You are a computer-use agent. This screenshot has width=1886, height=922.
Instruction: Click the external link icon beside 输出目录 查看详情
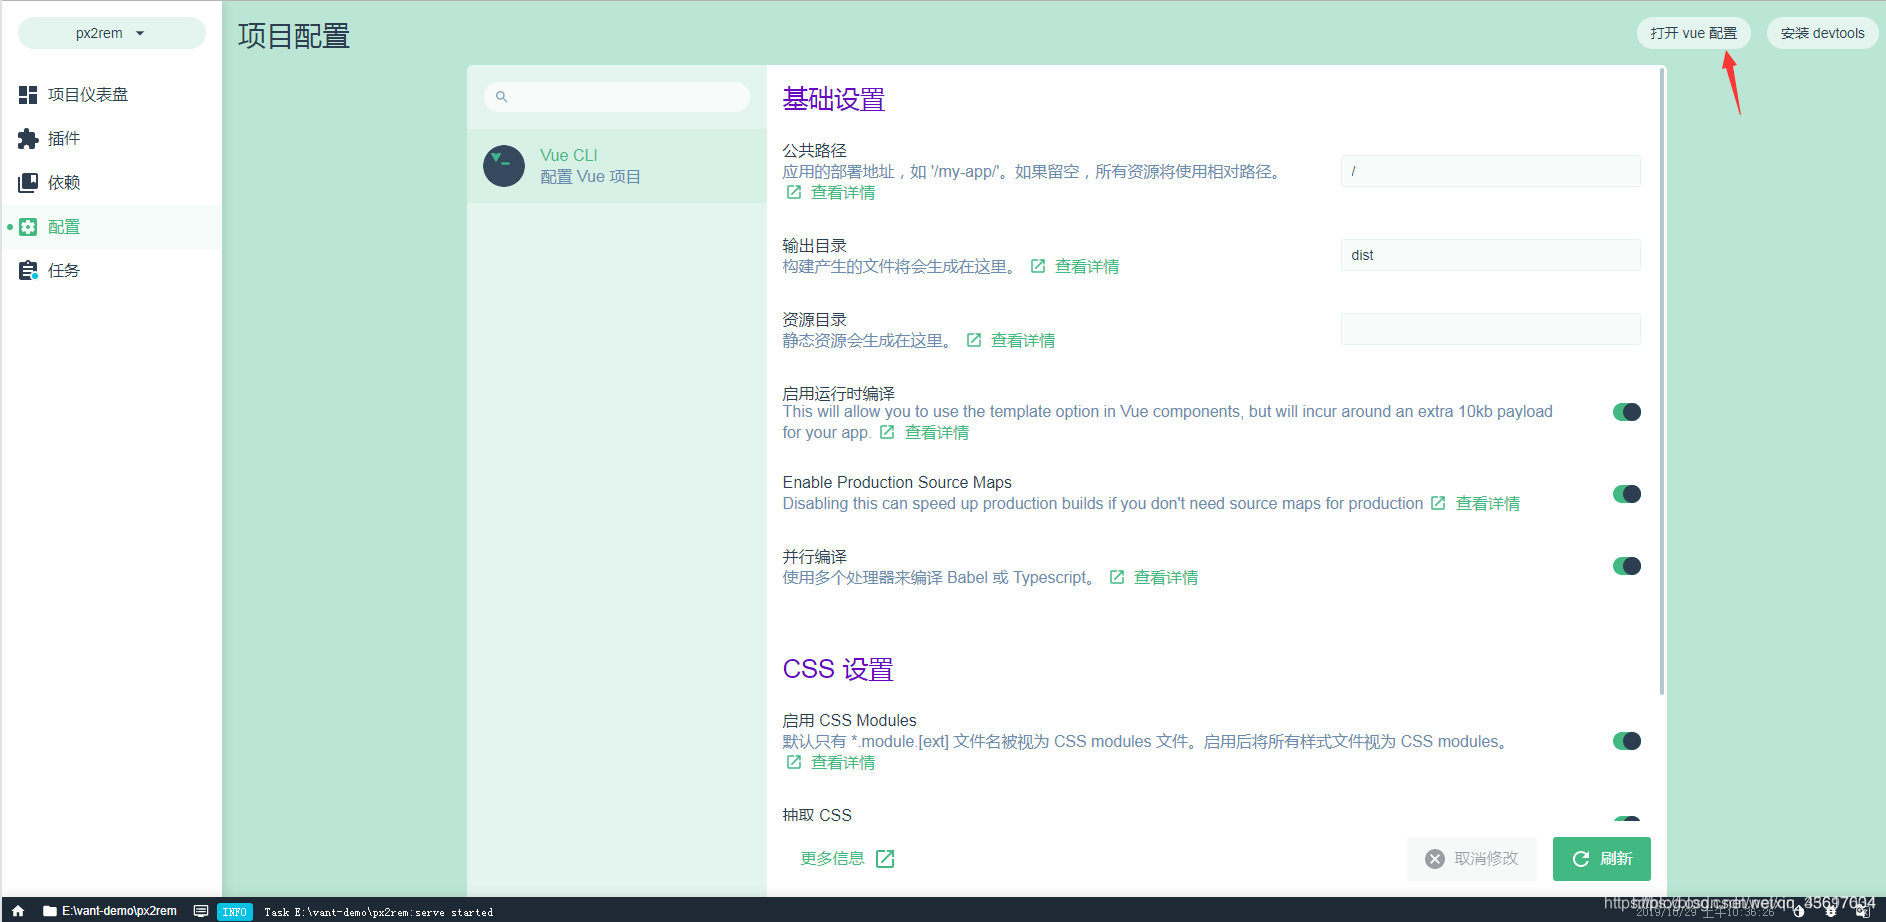point(1037,266)
